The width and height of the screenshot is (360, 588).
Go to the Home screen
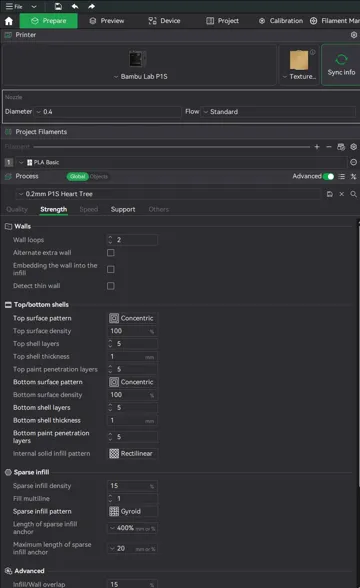click(9, 21)
